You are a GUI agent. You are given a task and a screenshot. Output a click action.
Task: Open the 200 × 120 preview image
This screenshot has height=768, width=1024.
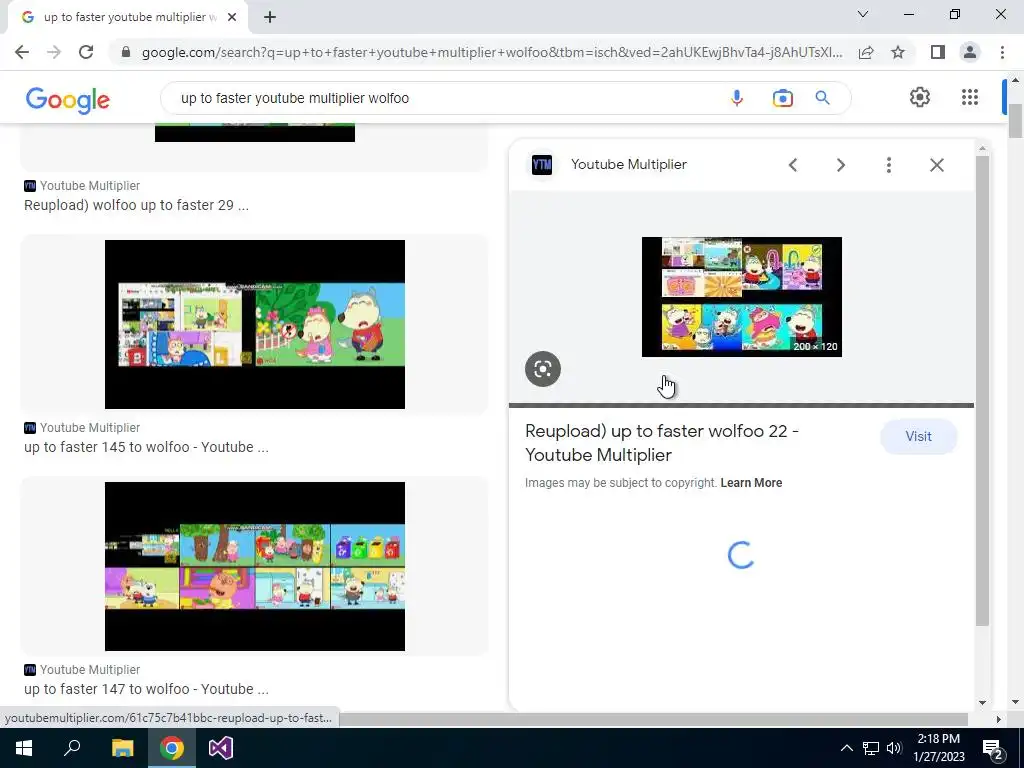pyautogui.click(x=741, y=297)
